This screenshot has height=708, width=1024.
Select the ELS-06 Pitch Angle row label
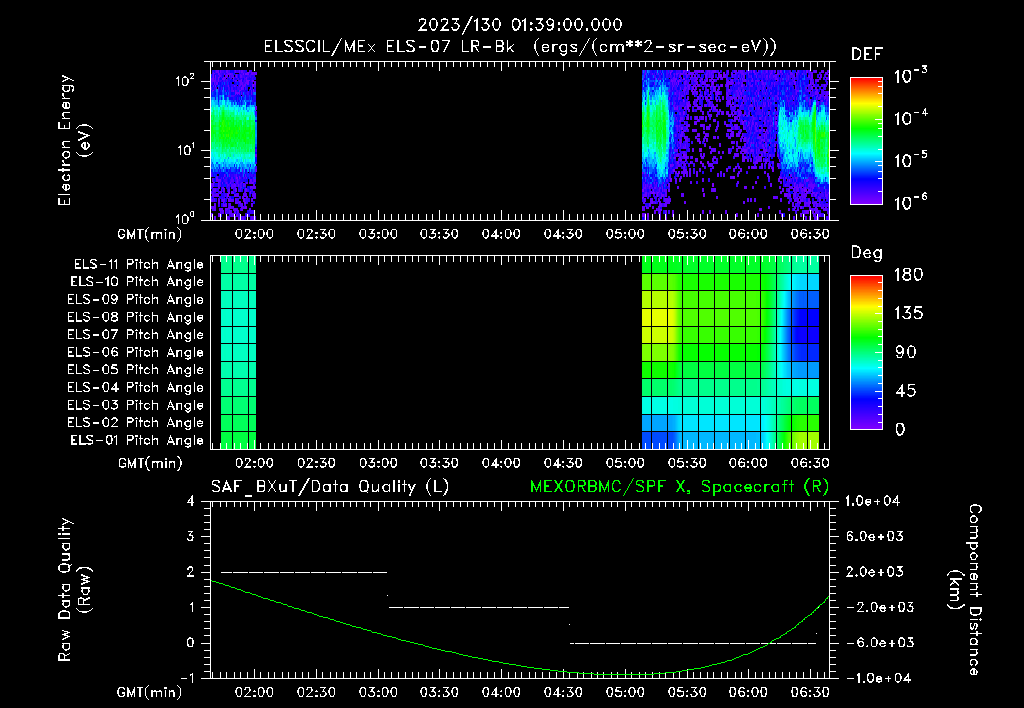point(135,353)
